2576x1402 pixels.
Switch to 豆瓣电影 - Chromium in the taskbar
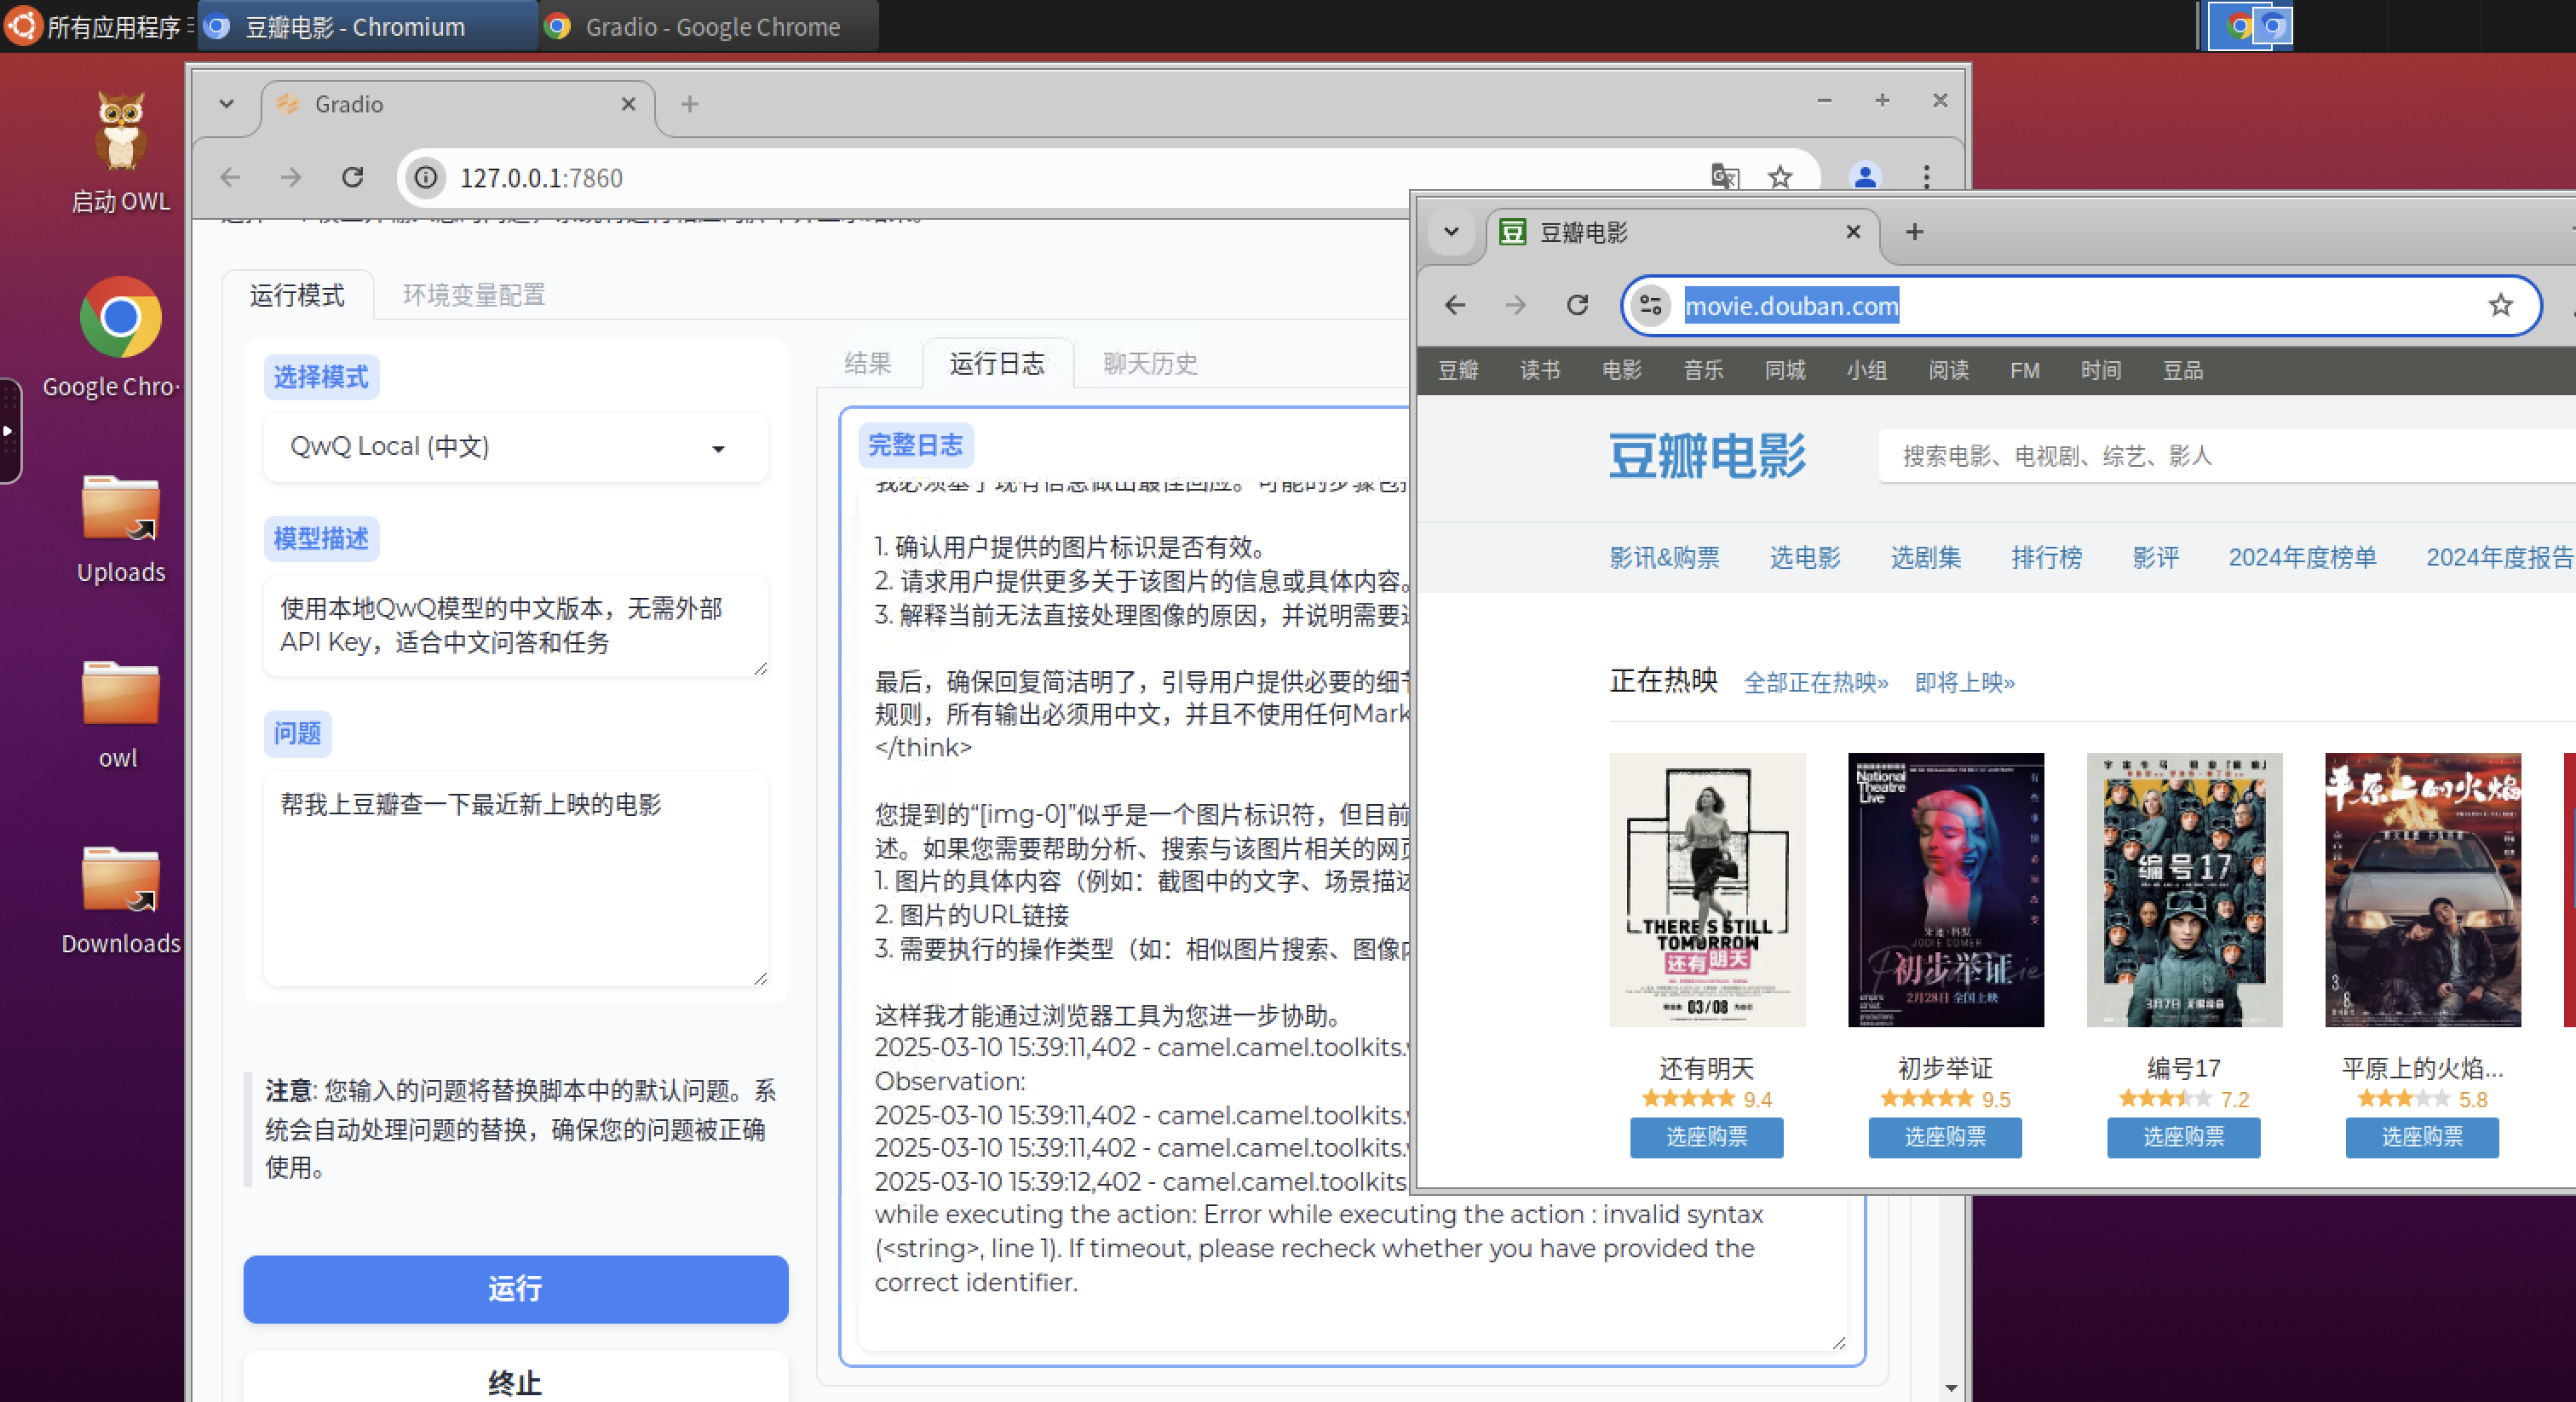pyautogui.click(x=366, y=26)
